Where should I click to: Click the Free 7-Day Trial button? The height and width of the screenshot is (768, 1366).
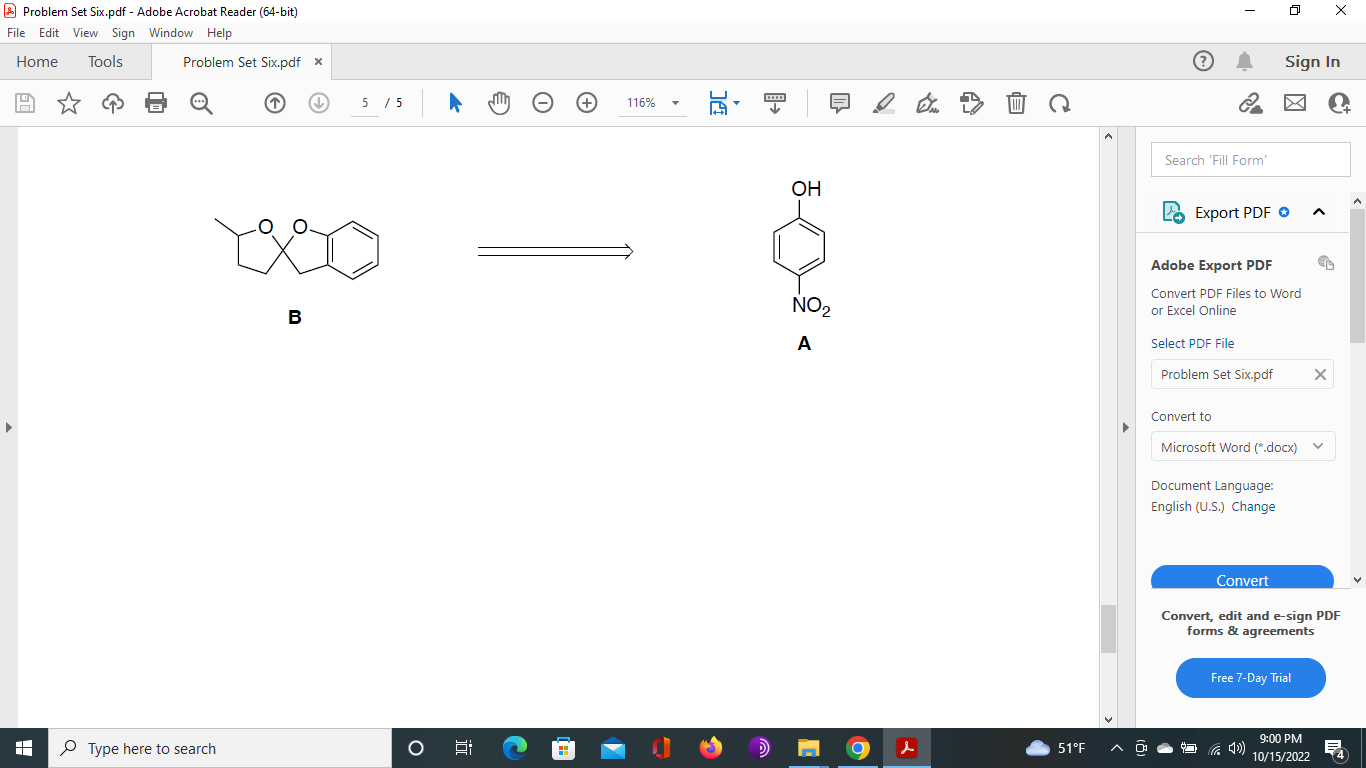[x=1250, y=678]
